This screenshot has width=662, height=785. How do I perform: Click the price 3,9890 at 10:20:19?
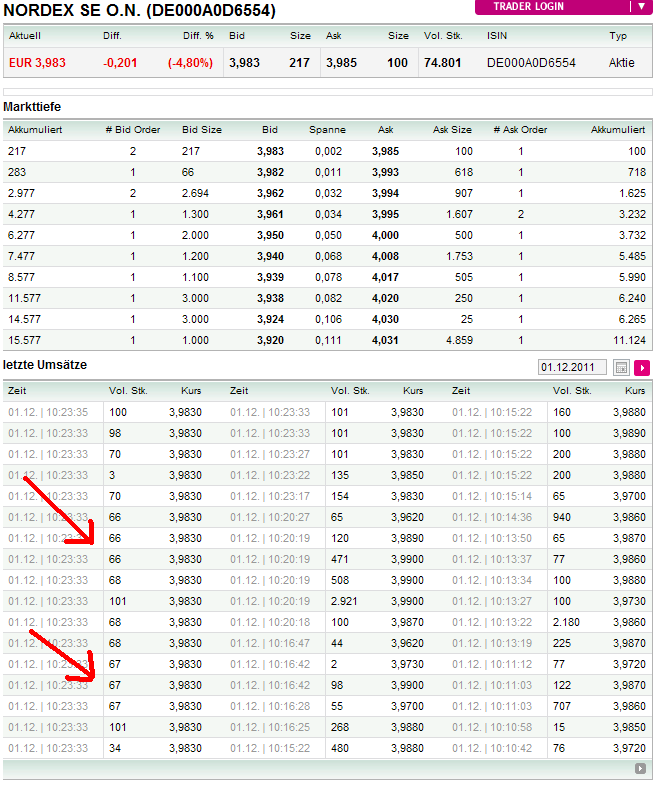tap(407, 538)
